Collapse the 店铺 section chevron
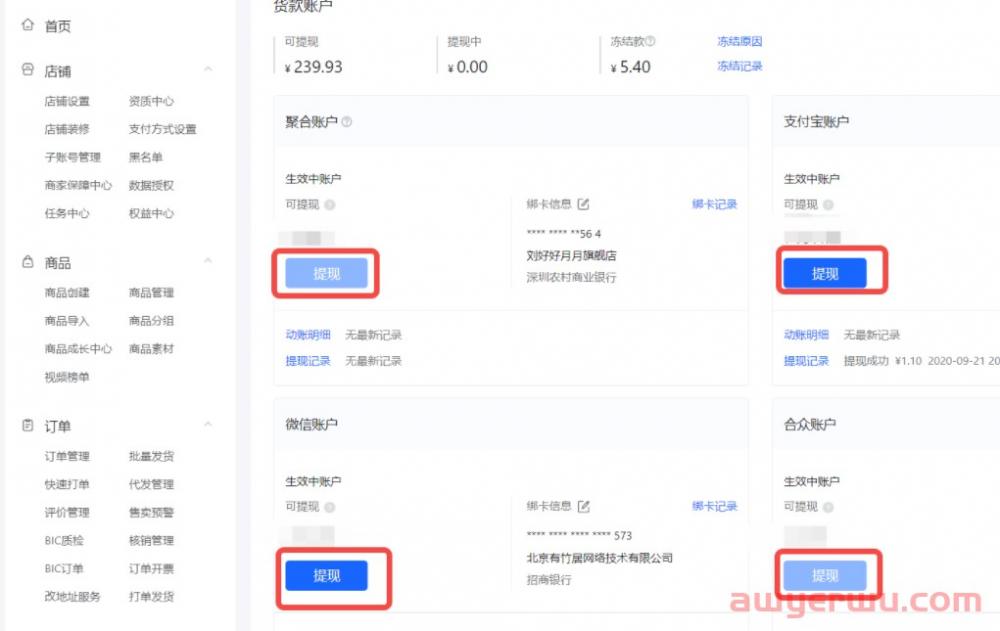The width and height of the screenshot is (1000, 631). (x=208, y=69)
